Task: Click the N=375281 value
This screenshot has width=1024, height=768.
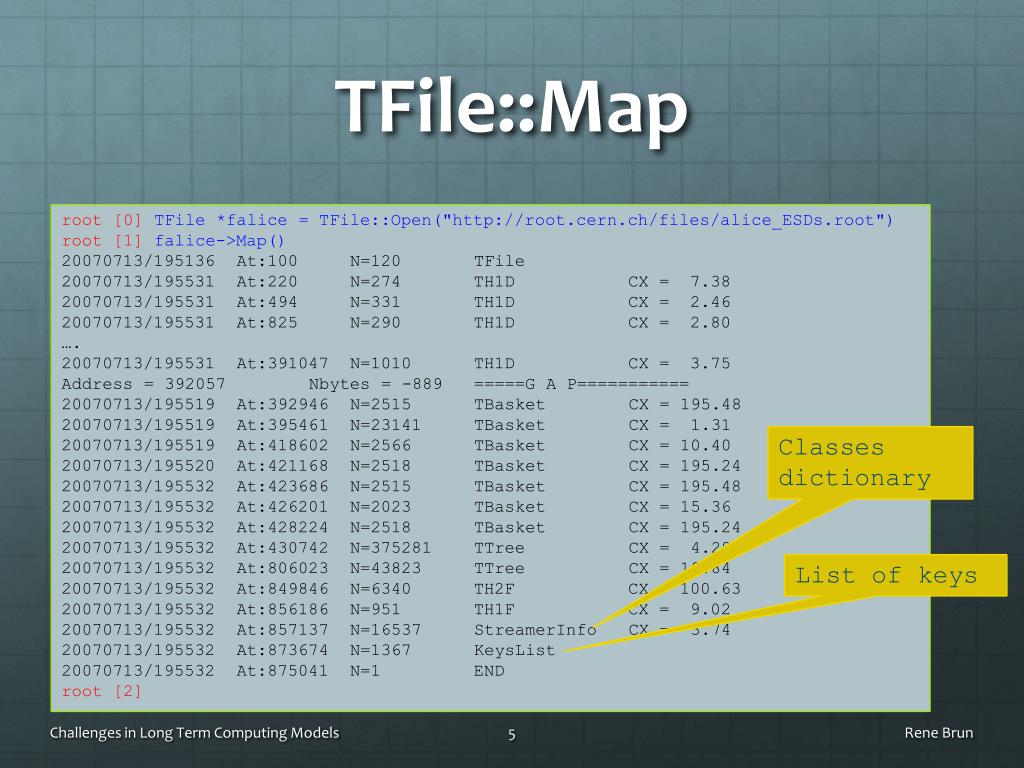Action: (x=391, y=548)
